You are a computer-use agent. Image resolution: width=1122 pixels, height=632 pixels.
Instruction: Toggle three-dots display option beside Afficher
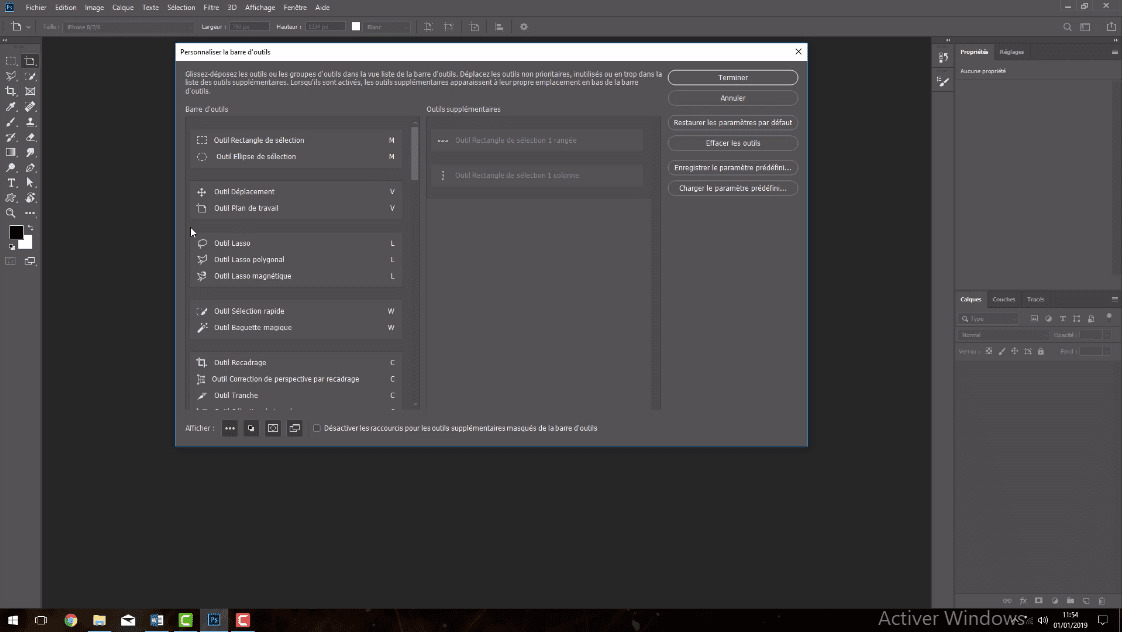230,428
